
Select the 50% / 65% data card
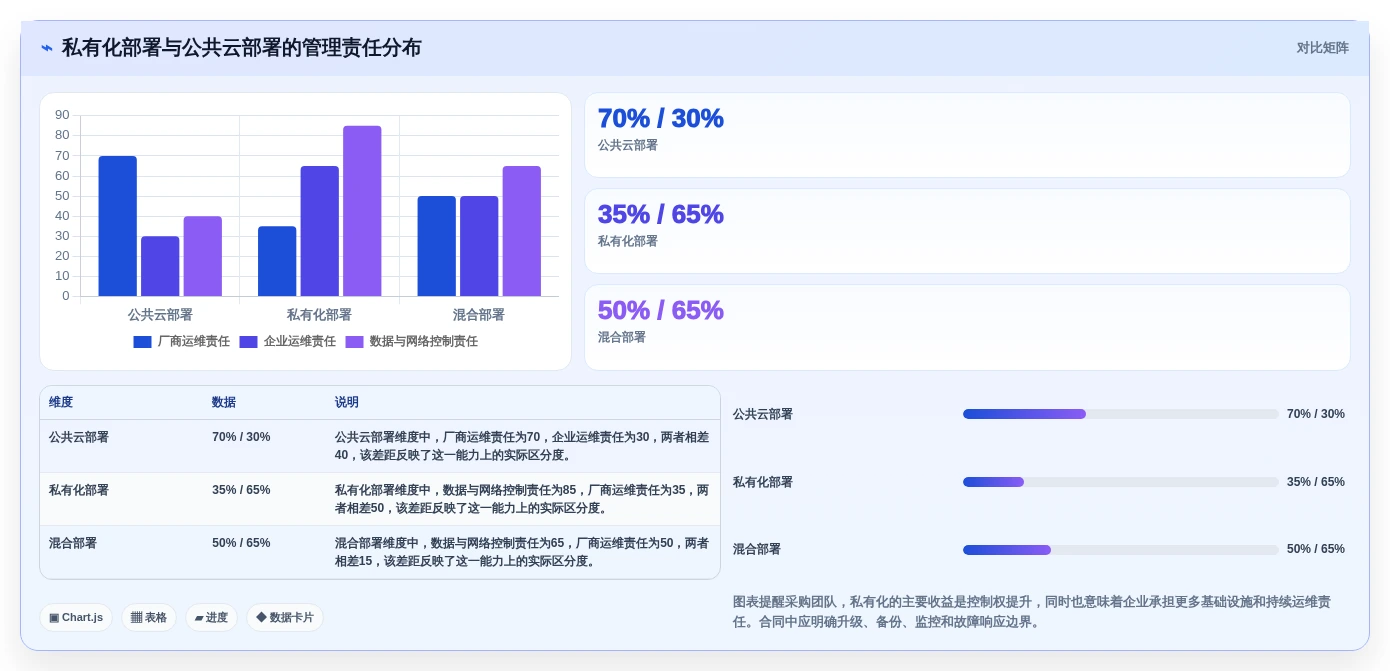pyautogui.click(x=967, y=327)
